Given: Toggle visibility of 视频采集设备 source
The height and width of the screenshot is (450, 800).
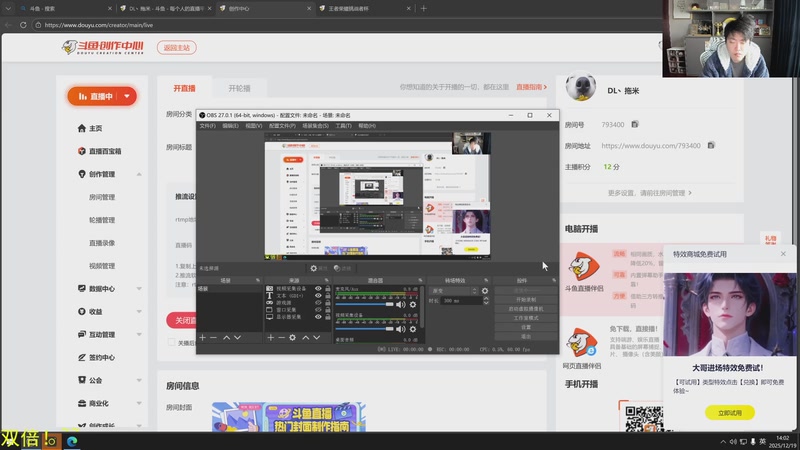Looking at the screenshot, I should (x=318, y=288).
